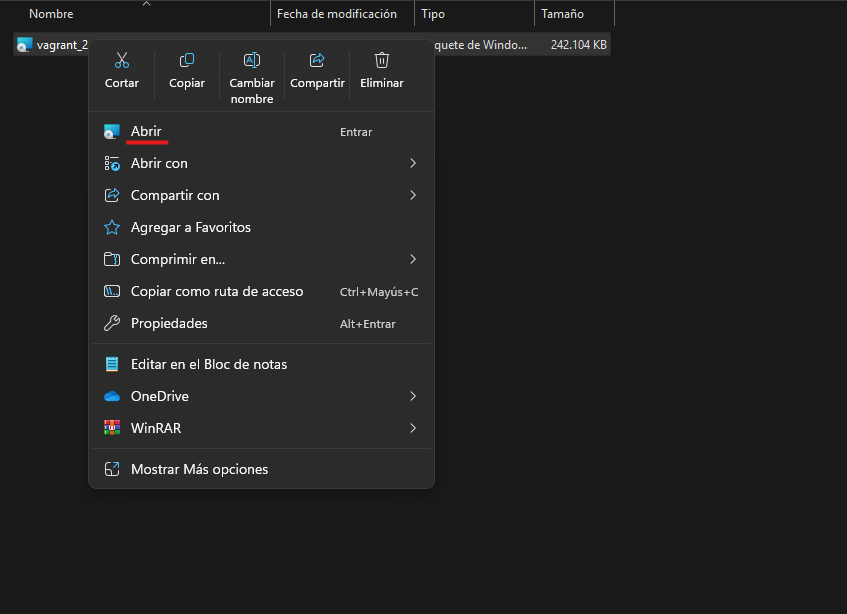Select the Cambiar nombre rename icon
Image resolution: width=847 pixels, height=614 pixels.
point(252,61)
